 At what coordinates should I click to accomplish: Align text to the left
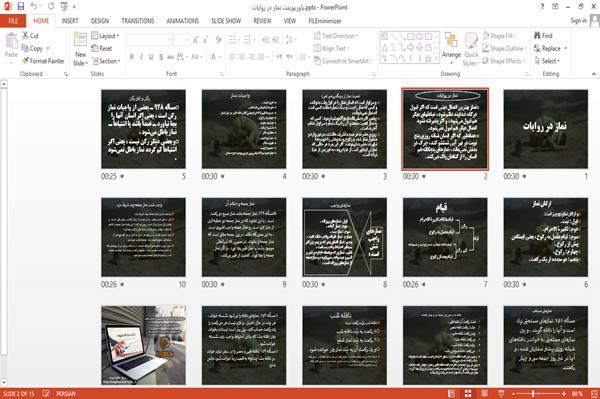coord(232,57)
